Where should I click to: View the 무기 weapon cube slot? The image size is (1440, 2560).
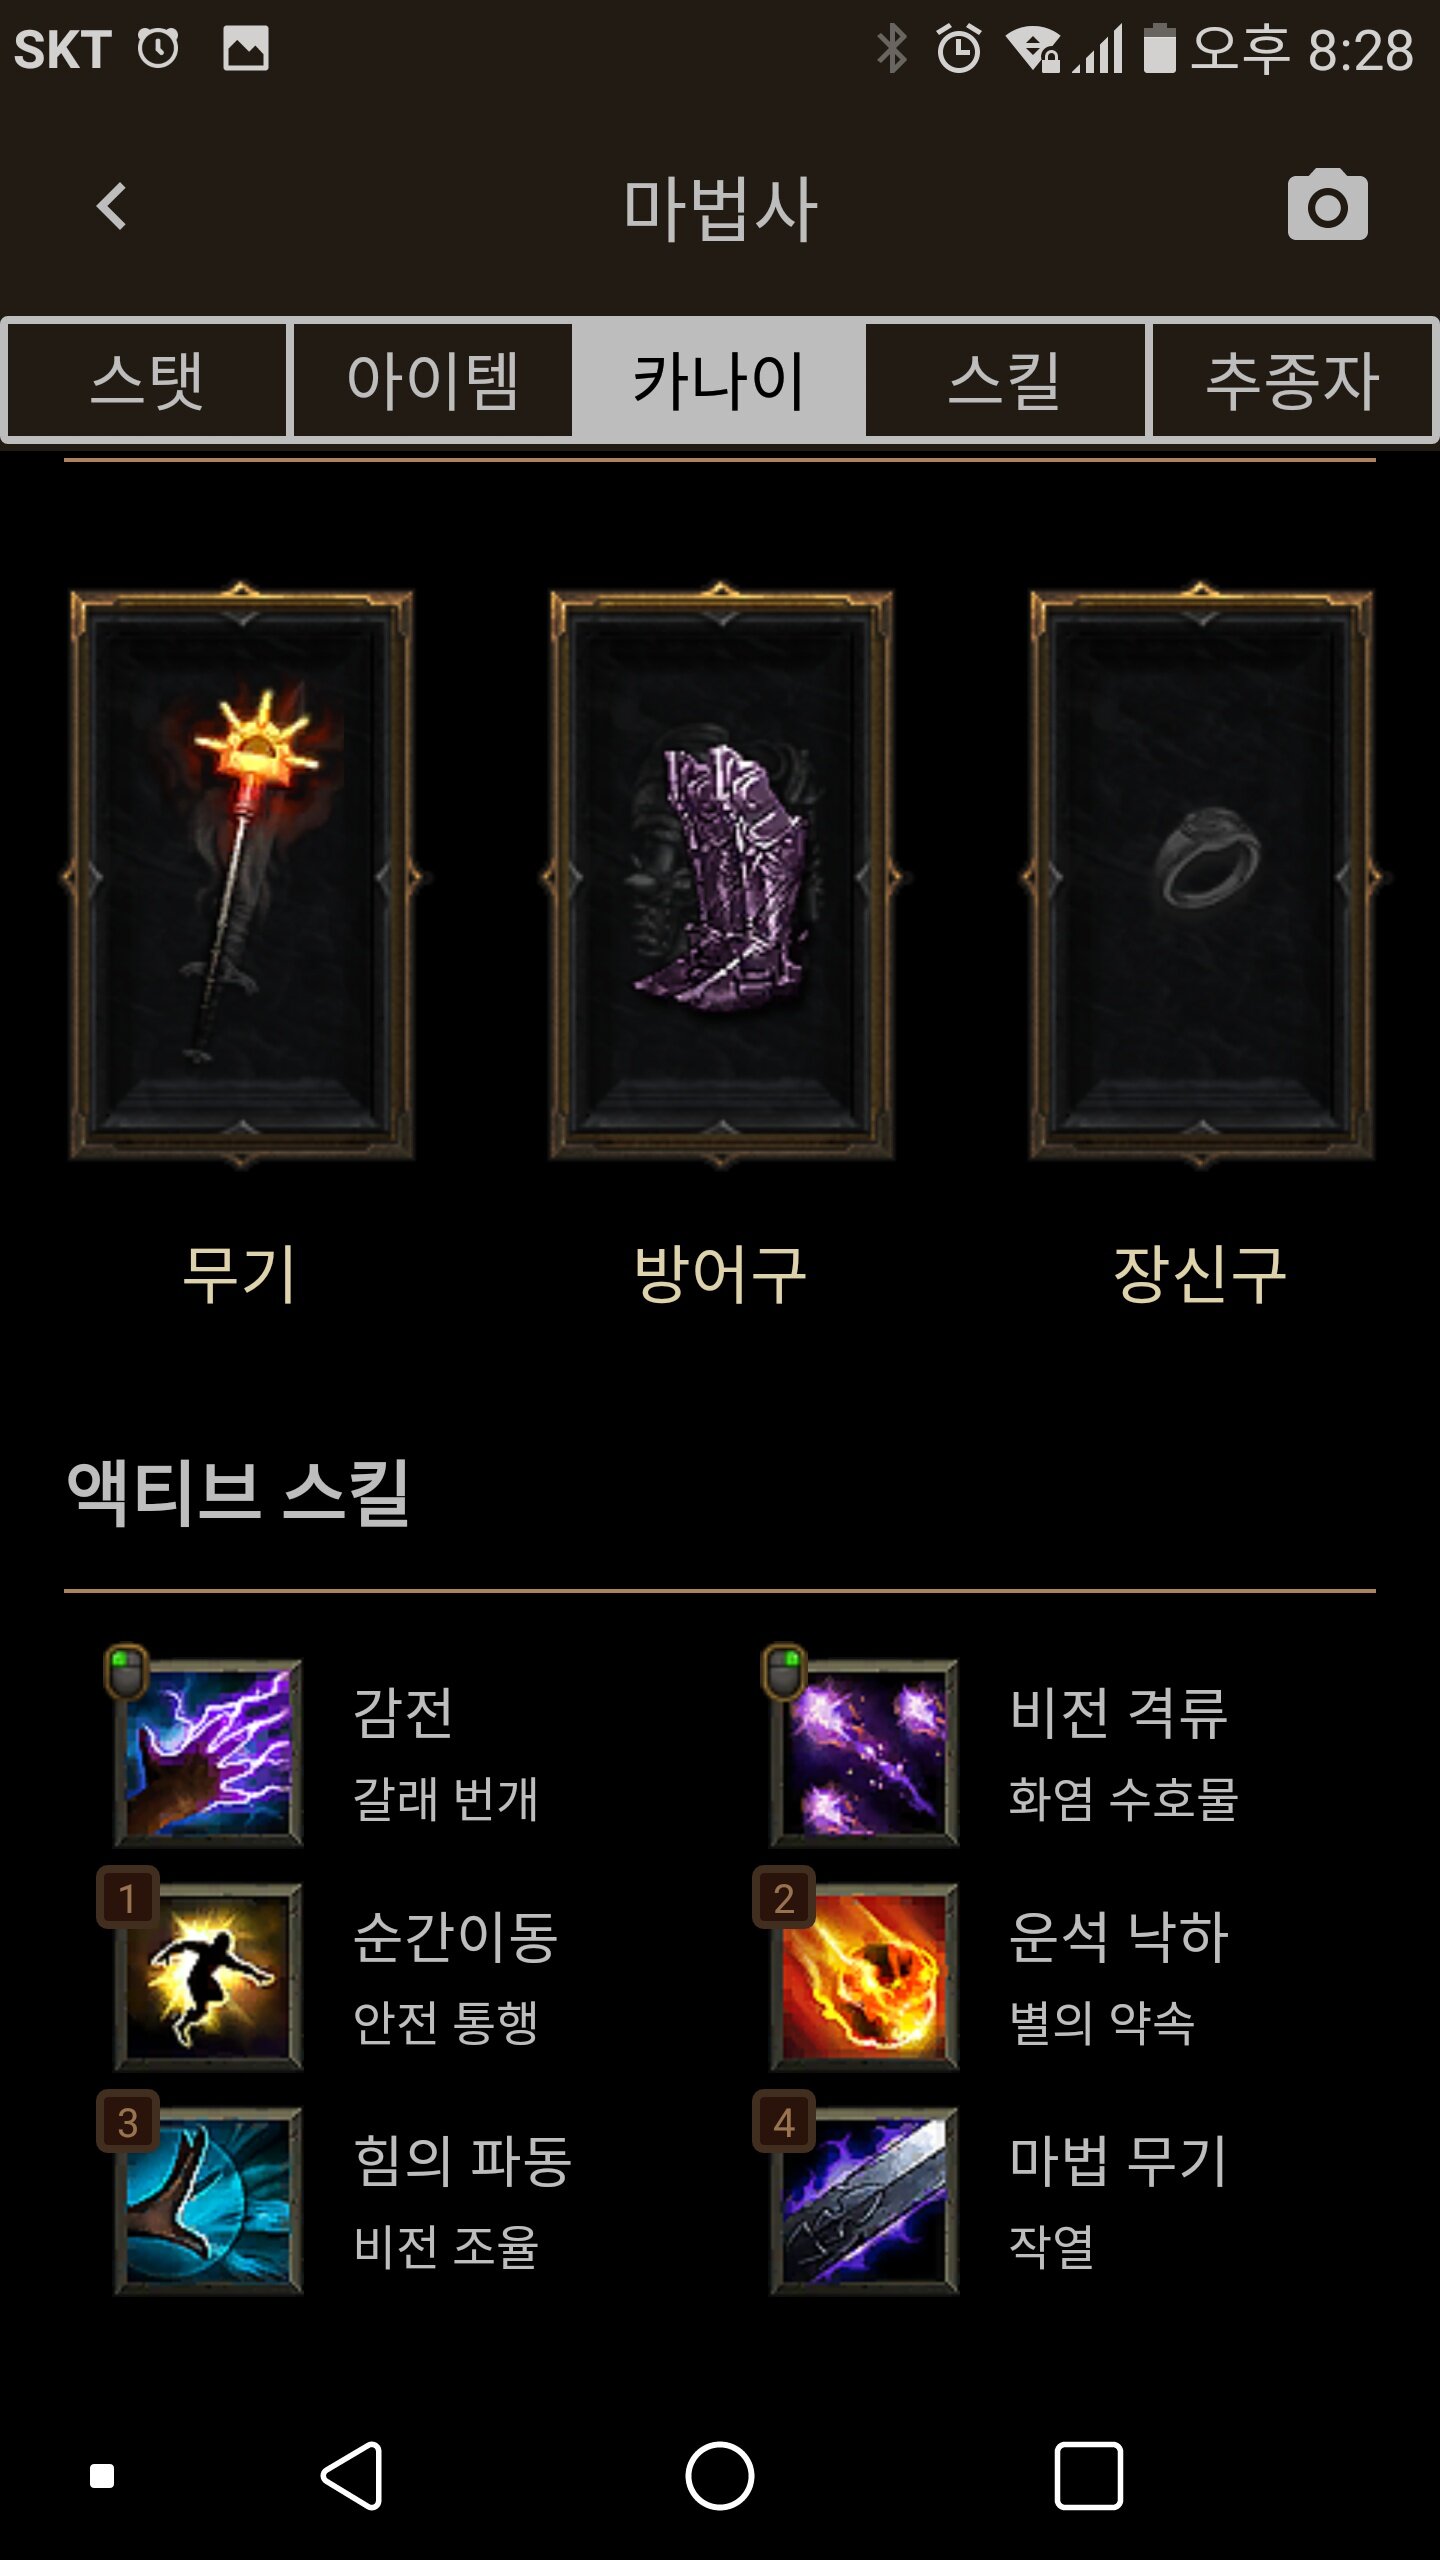coord(241,875)
